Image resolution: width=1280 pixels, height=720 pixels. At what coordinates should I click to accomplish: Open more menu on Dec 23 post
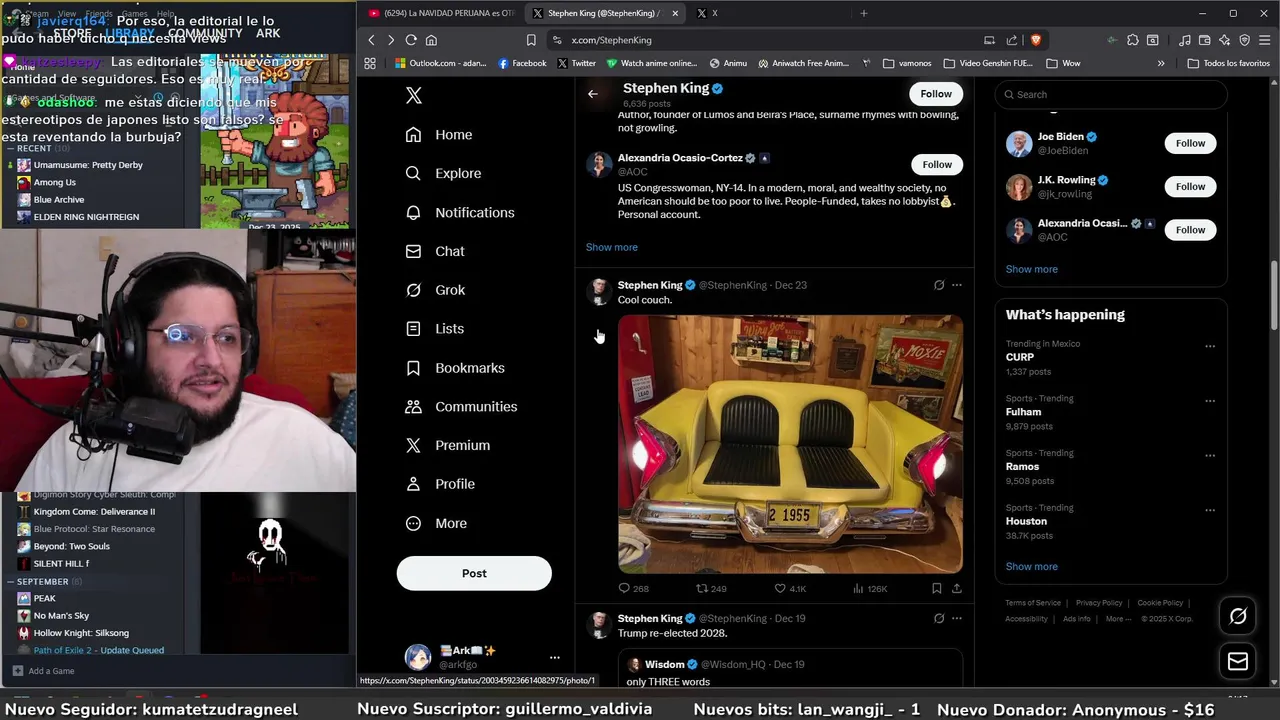957,285
